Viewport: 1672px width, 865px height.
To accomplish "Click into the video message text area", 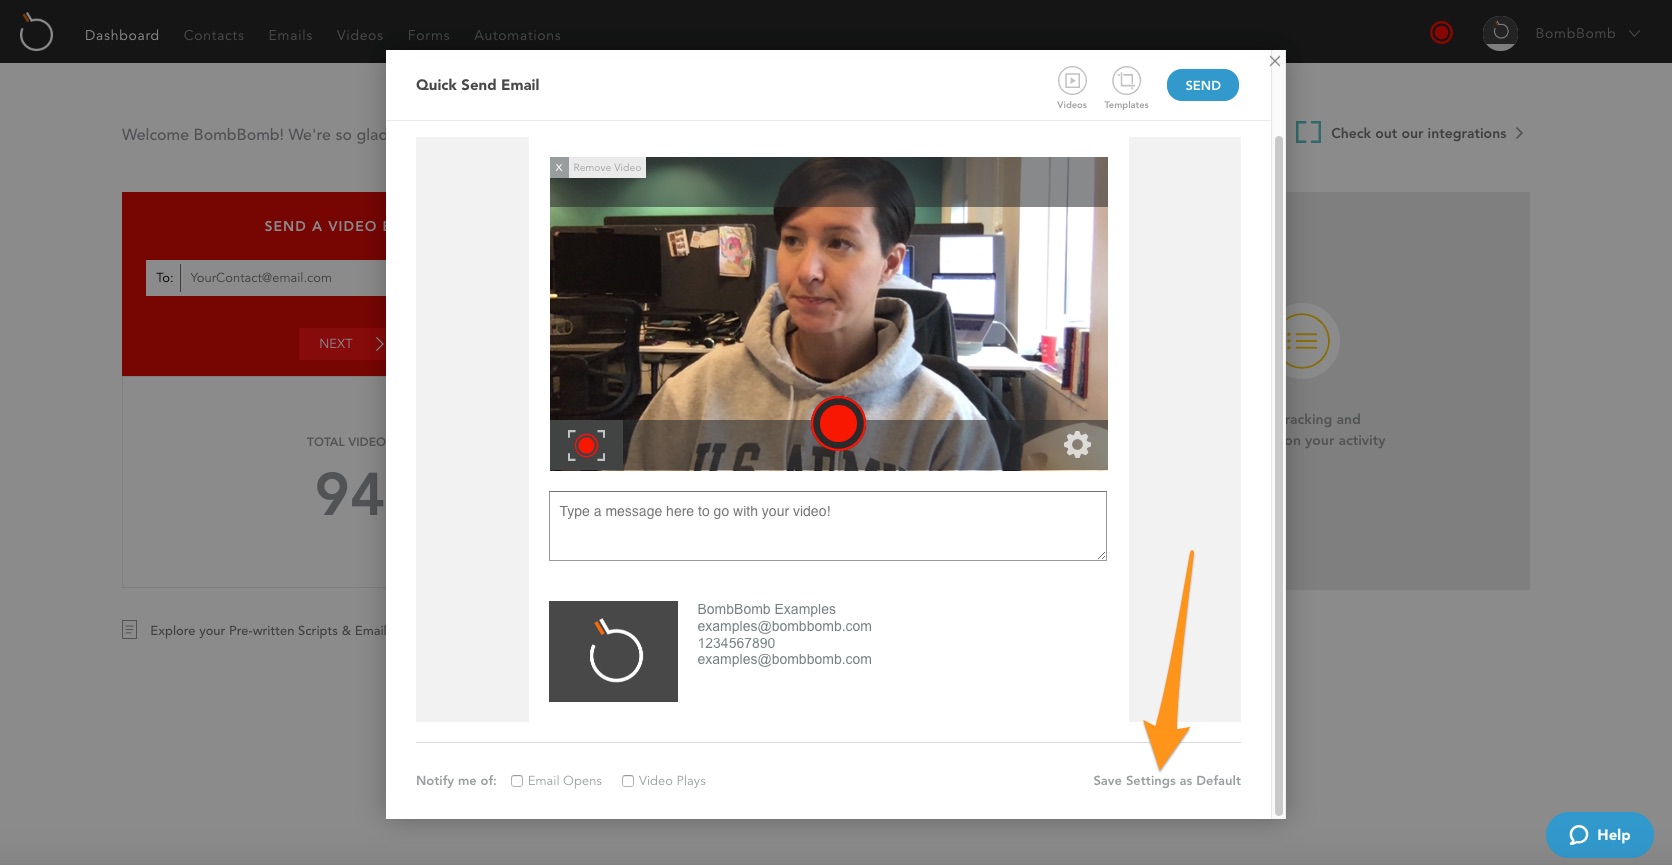I will point(828,526).
